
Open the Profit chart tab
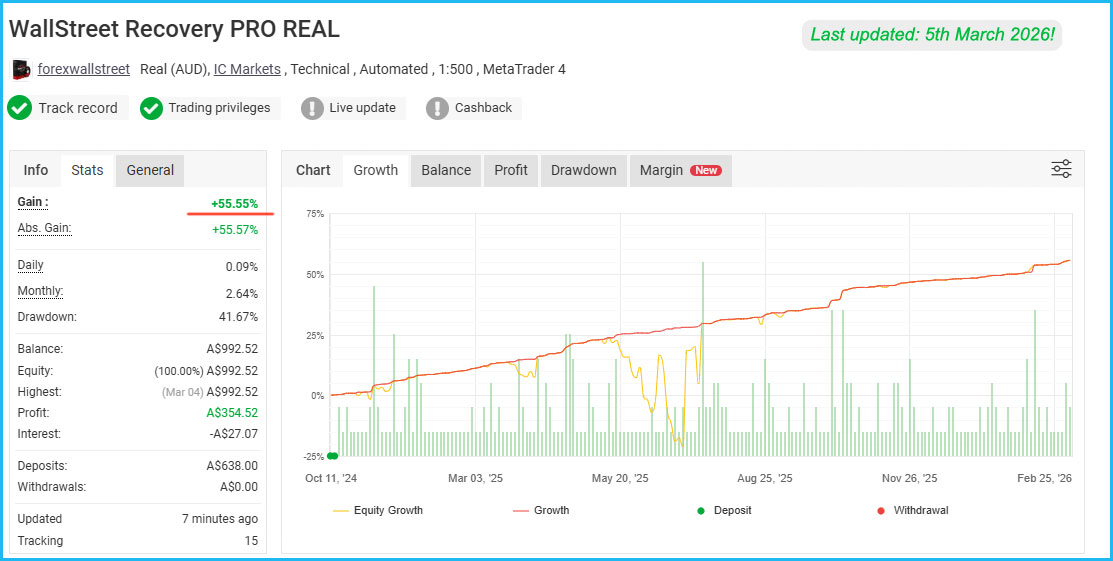[511, 170]
